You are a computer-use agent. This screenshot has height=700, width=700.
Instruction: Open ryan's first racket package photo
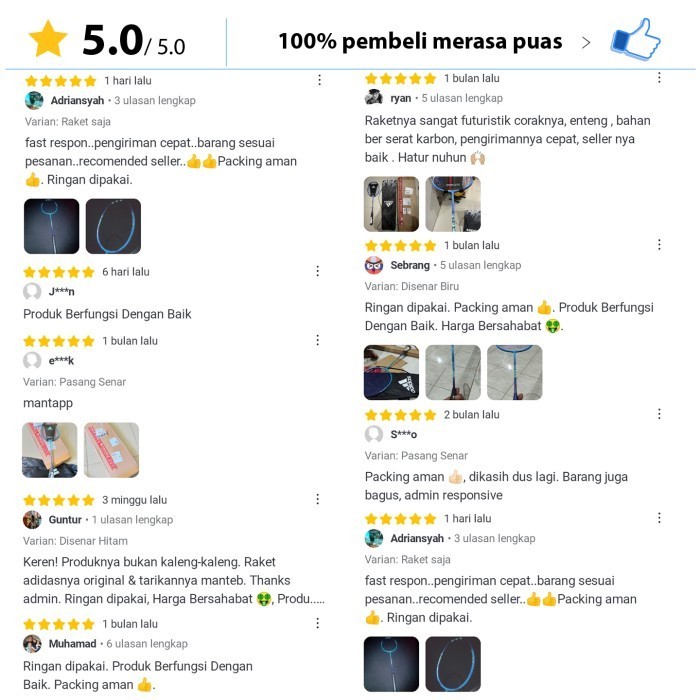point(392,204)
